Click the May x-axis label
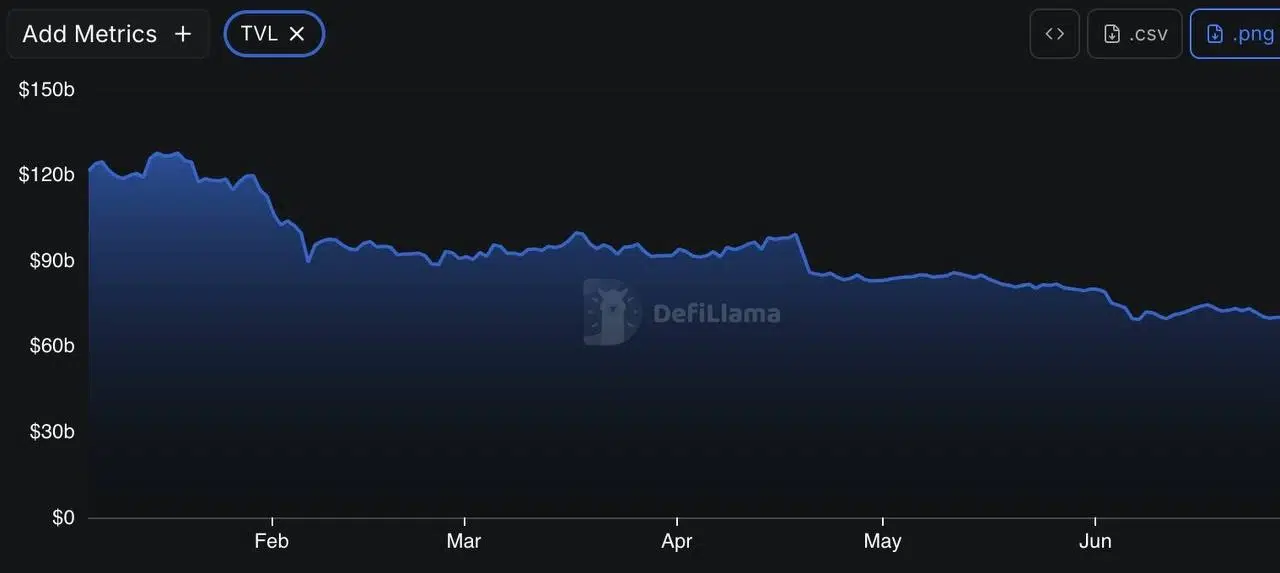1280x573 pixels. pos(883,541)
